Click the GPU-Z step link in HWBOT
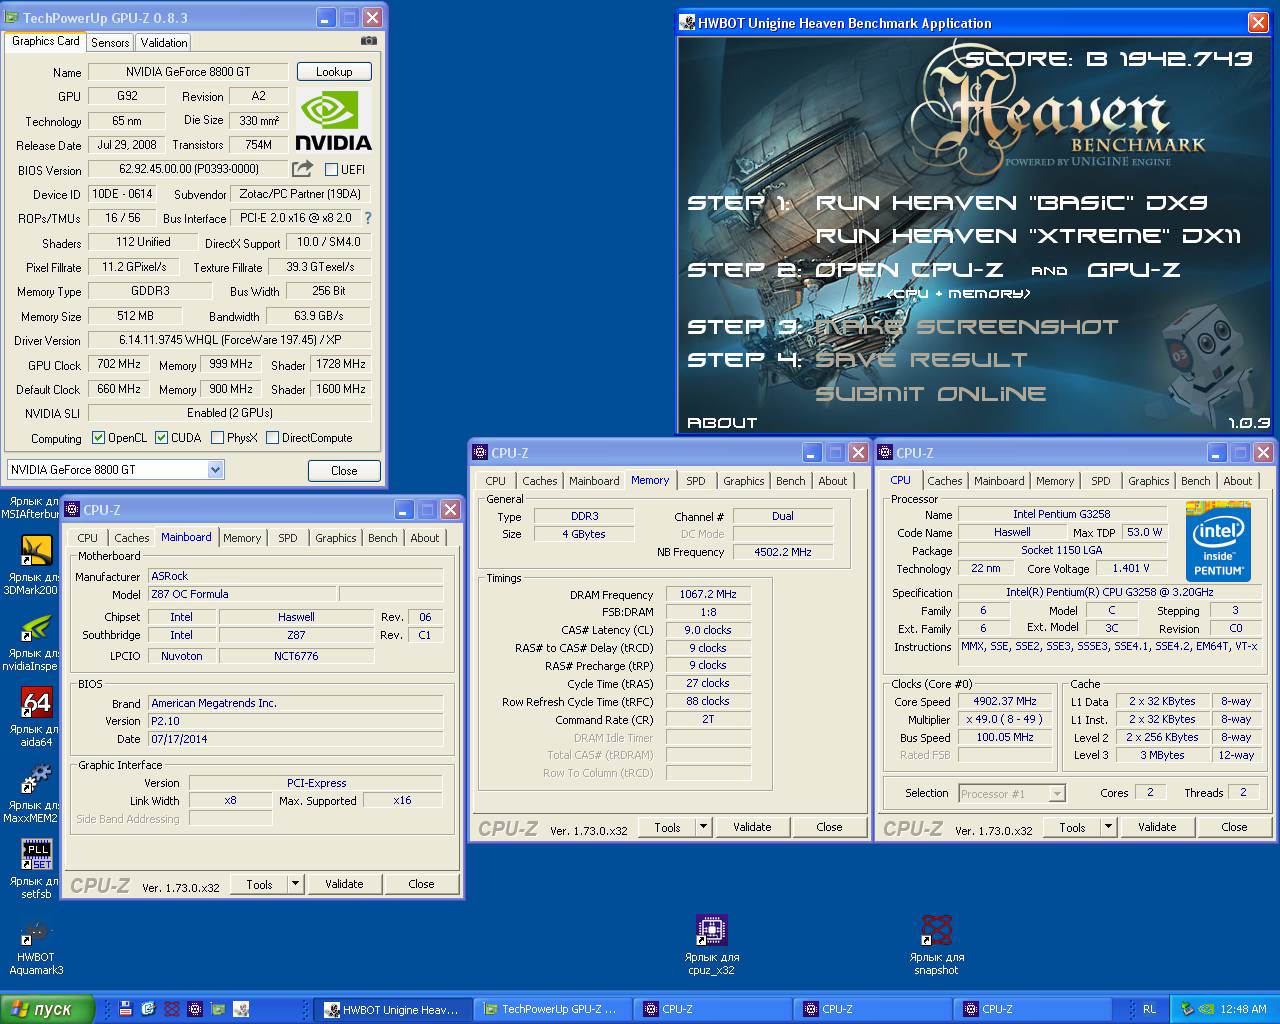The width and height of the screenshot is (1280, 1024). point(1133,270)
